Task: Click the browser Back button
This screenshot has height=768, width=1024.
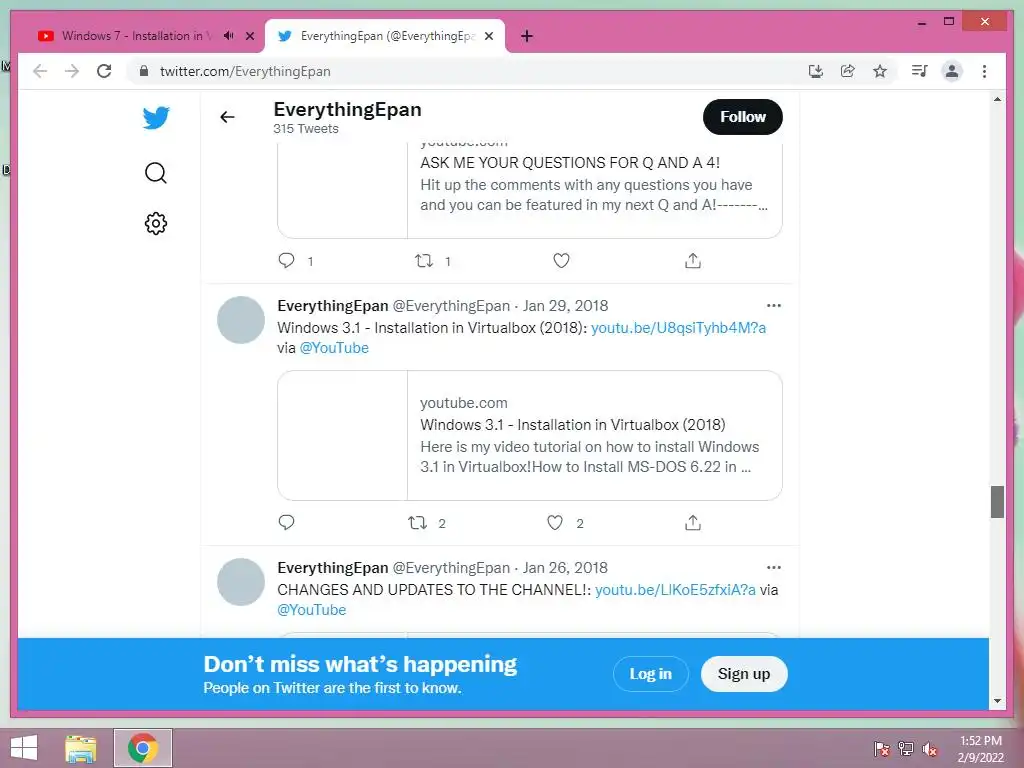Action: tap(40, 71)
